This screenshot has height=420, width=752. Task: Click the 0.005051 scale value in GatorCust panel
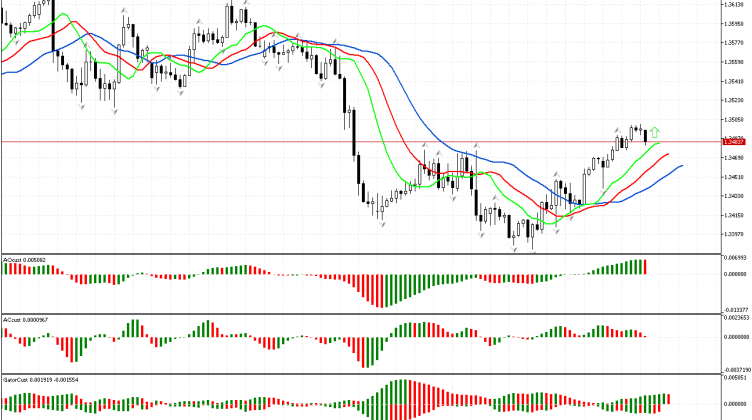[736, 379]
